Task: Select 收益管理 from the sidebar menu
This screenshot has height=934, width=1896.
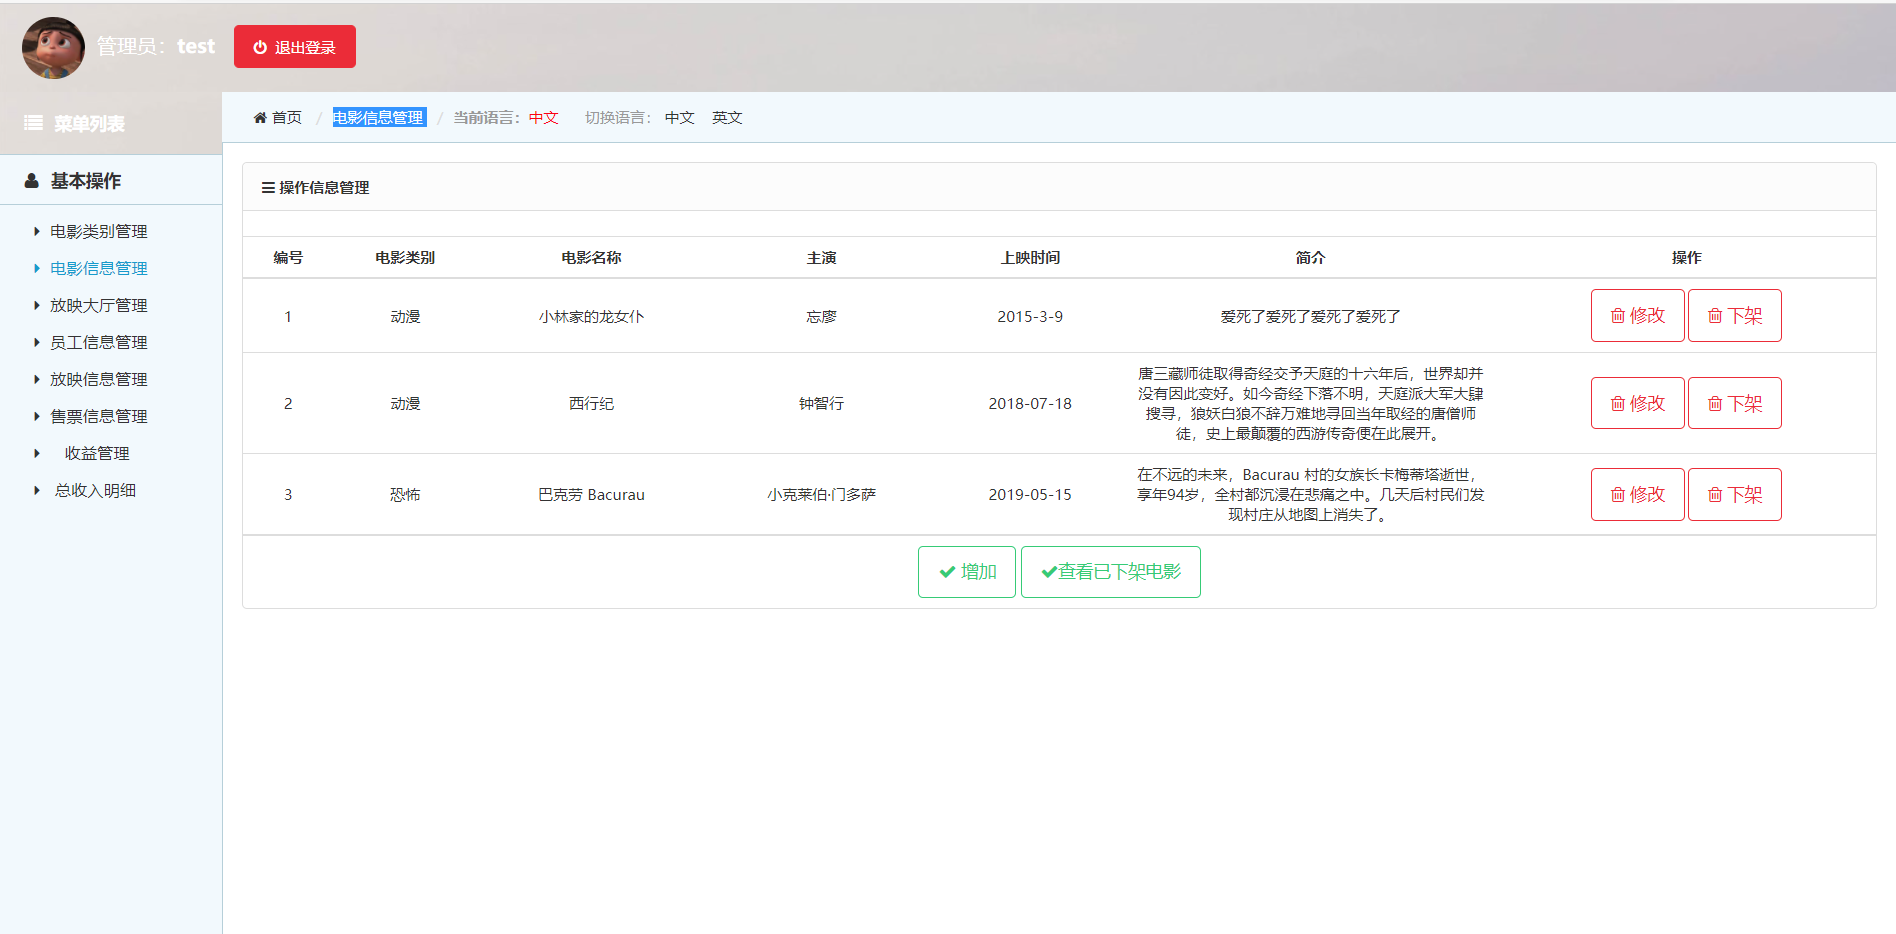Action: tap(95, 453)
